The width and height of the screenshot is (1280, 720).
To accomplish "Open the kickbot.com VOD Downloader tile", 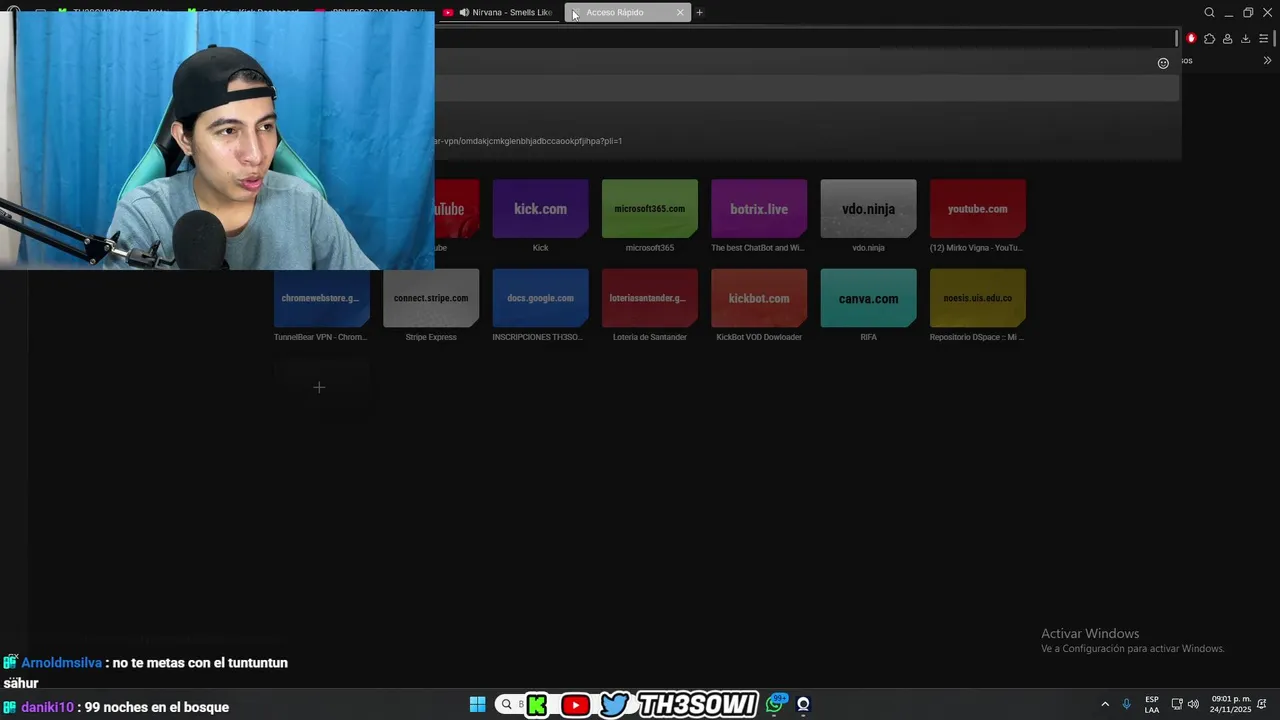I will click(x=759, y=298).
